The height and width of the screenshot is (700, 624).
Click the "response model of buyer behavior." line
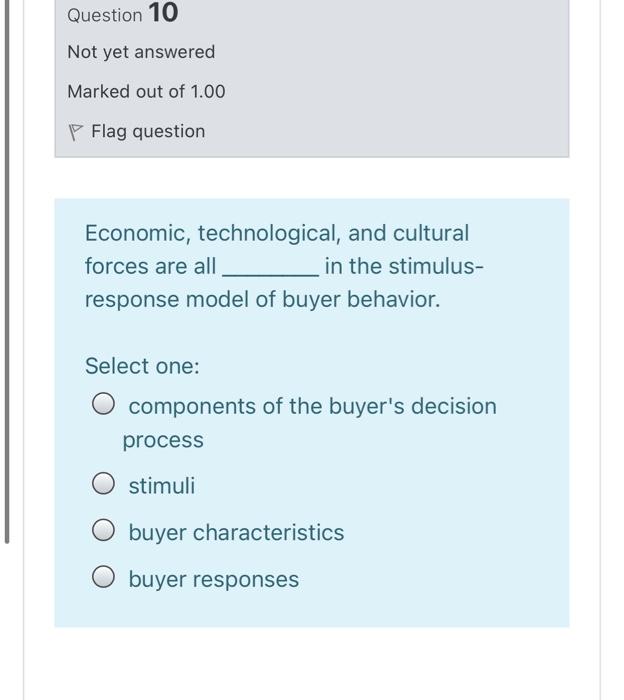tap(262, 300)
